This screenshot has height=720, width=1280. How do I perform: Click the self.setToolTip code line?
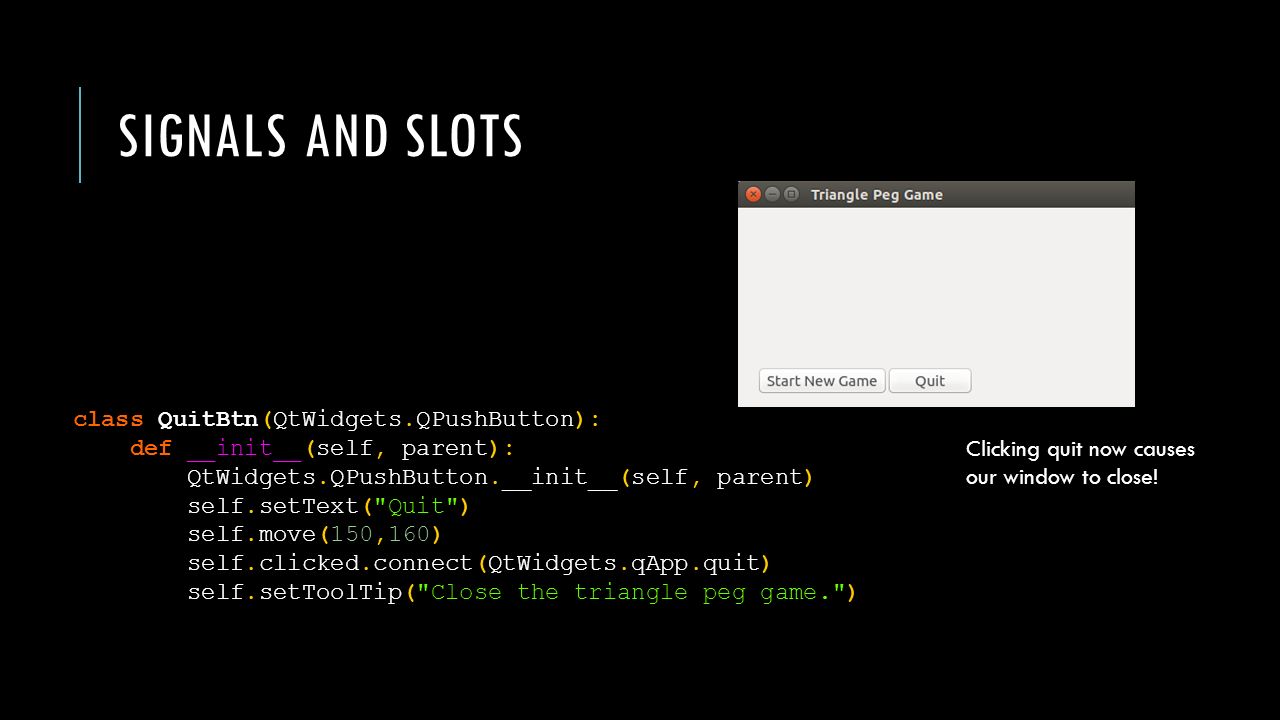point(522,592)
